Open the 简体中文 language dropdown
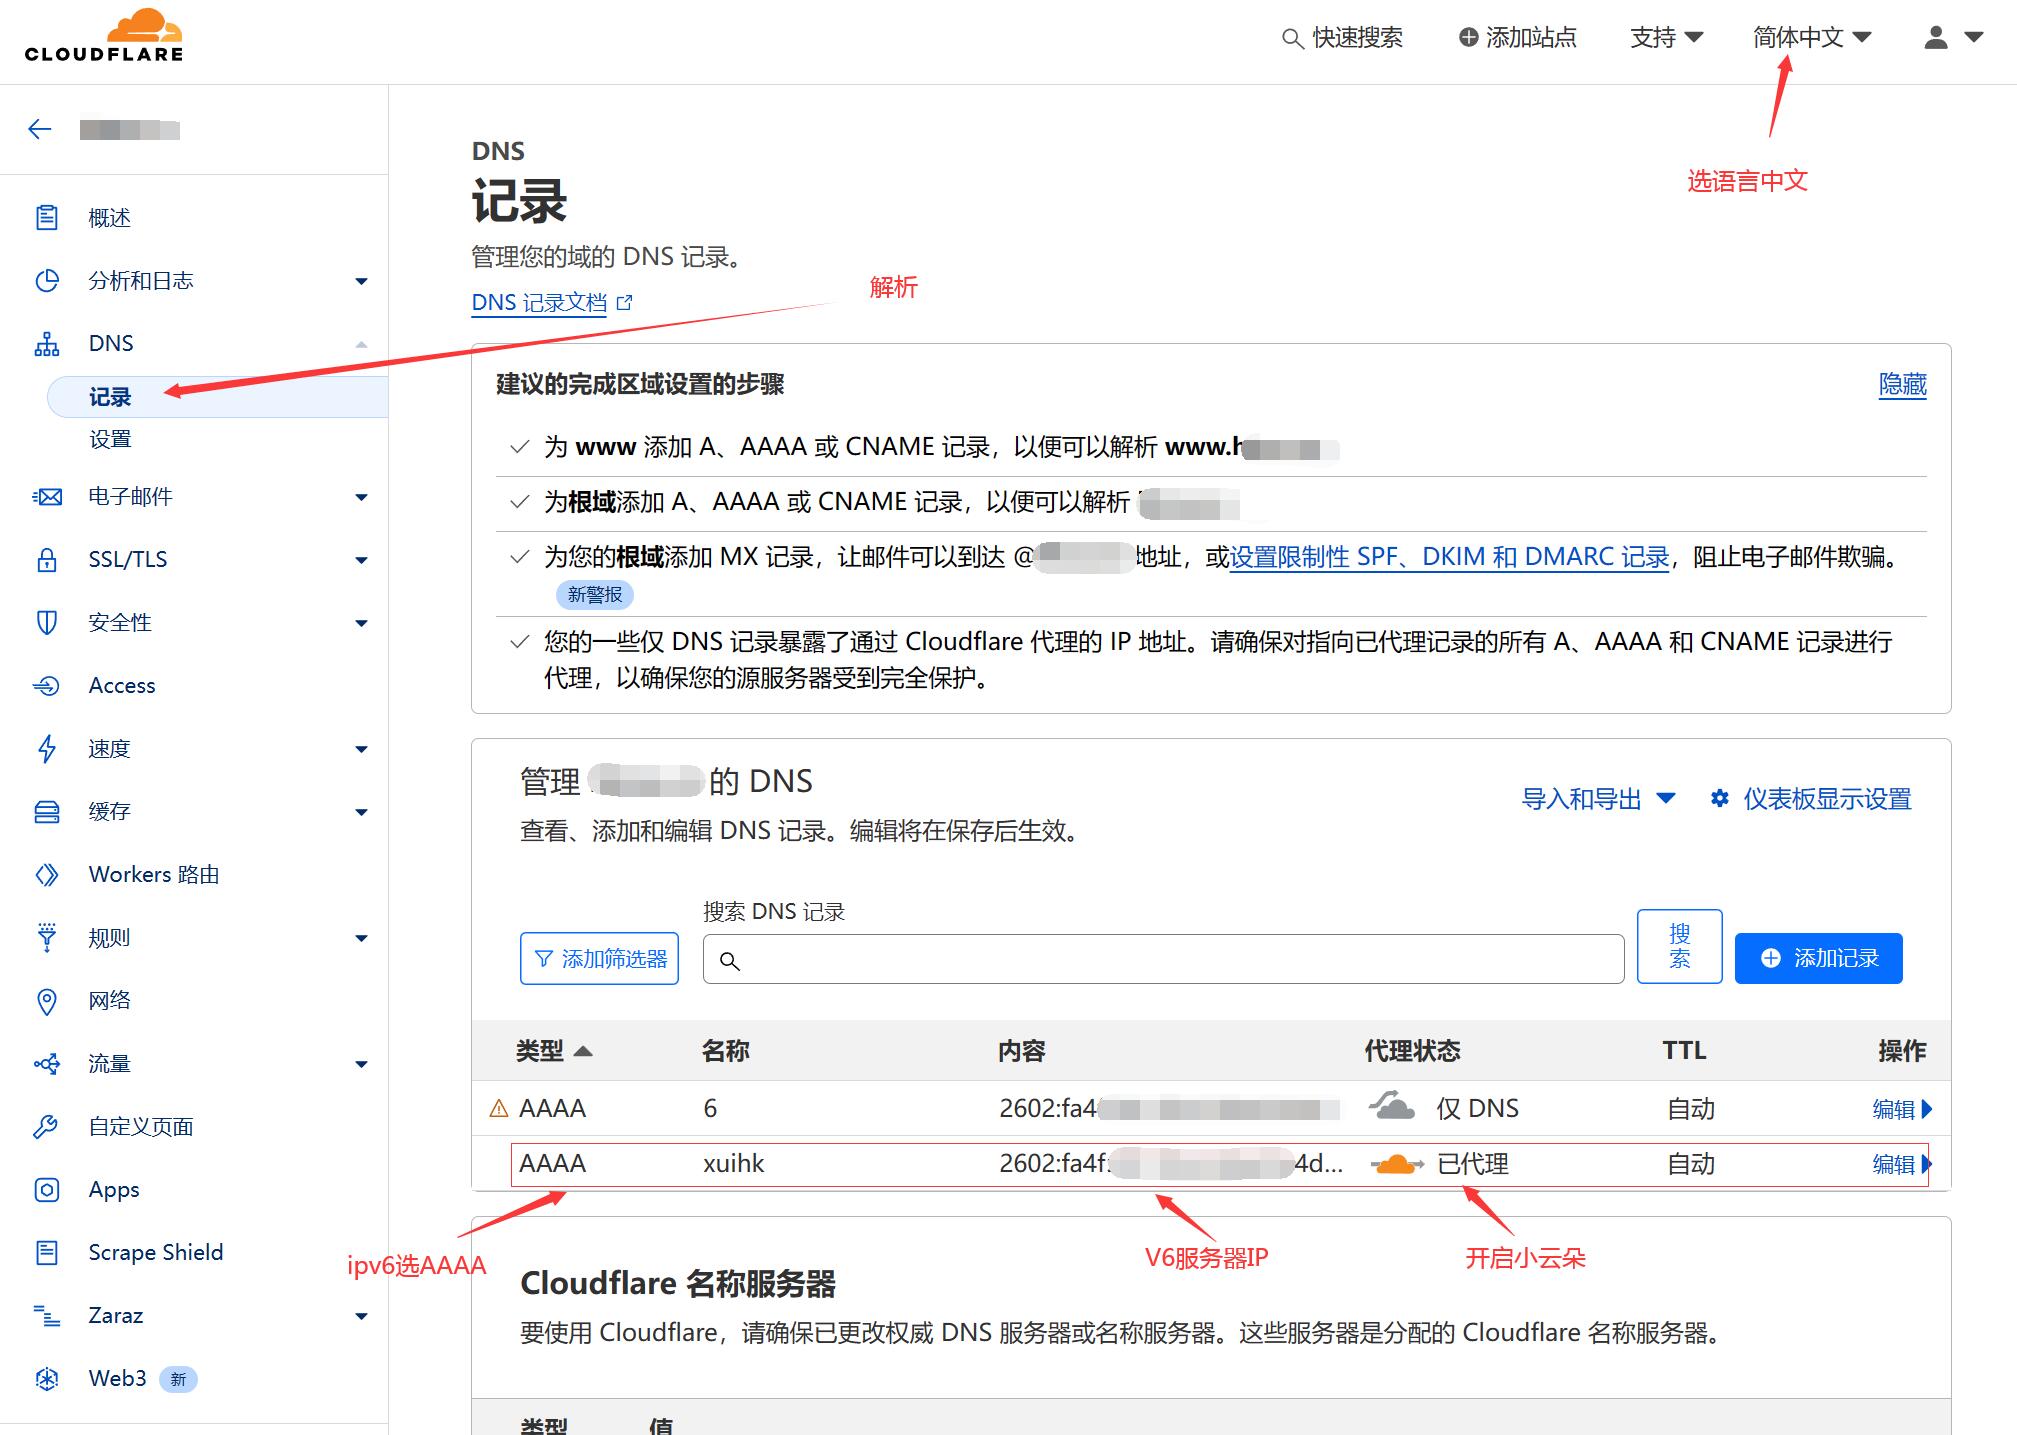The width and height of the screenshot is (2017, 1435). (x=1811, y=38)
